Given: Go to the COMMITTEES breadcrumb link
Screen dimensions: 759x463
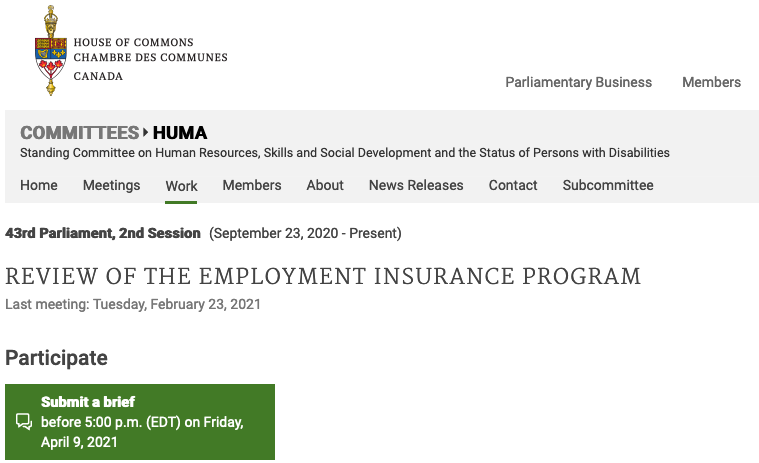Looking at the screenshot, I should (x=79, y=133).
